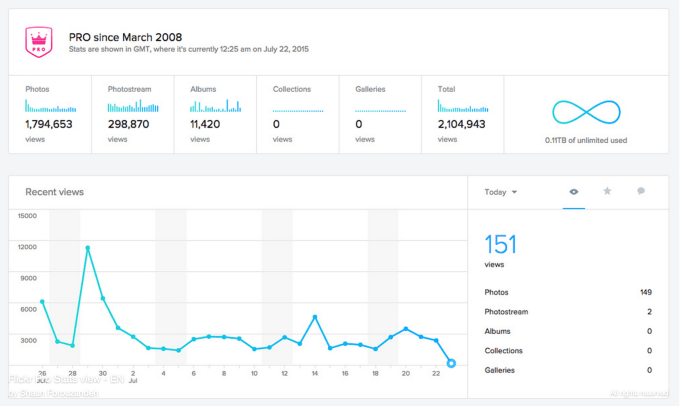
Task: Select the speech bubble comments tab icon
Action: (641, 191)
